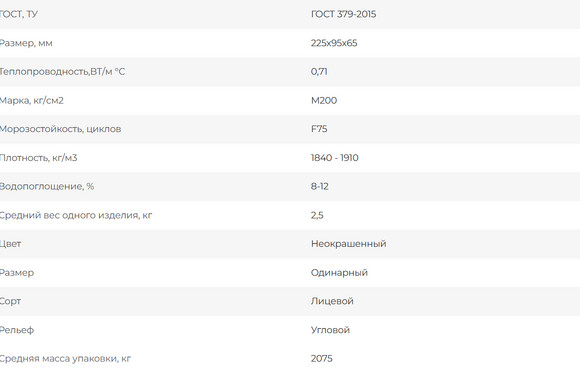The width and height of the screenshot is (580, 370).
Task: Click the average weight value 2,5
Action: pos(317,215)
